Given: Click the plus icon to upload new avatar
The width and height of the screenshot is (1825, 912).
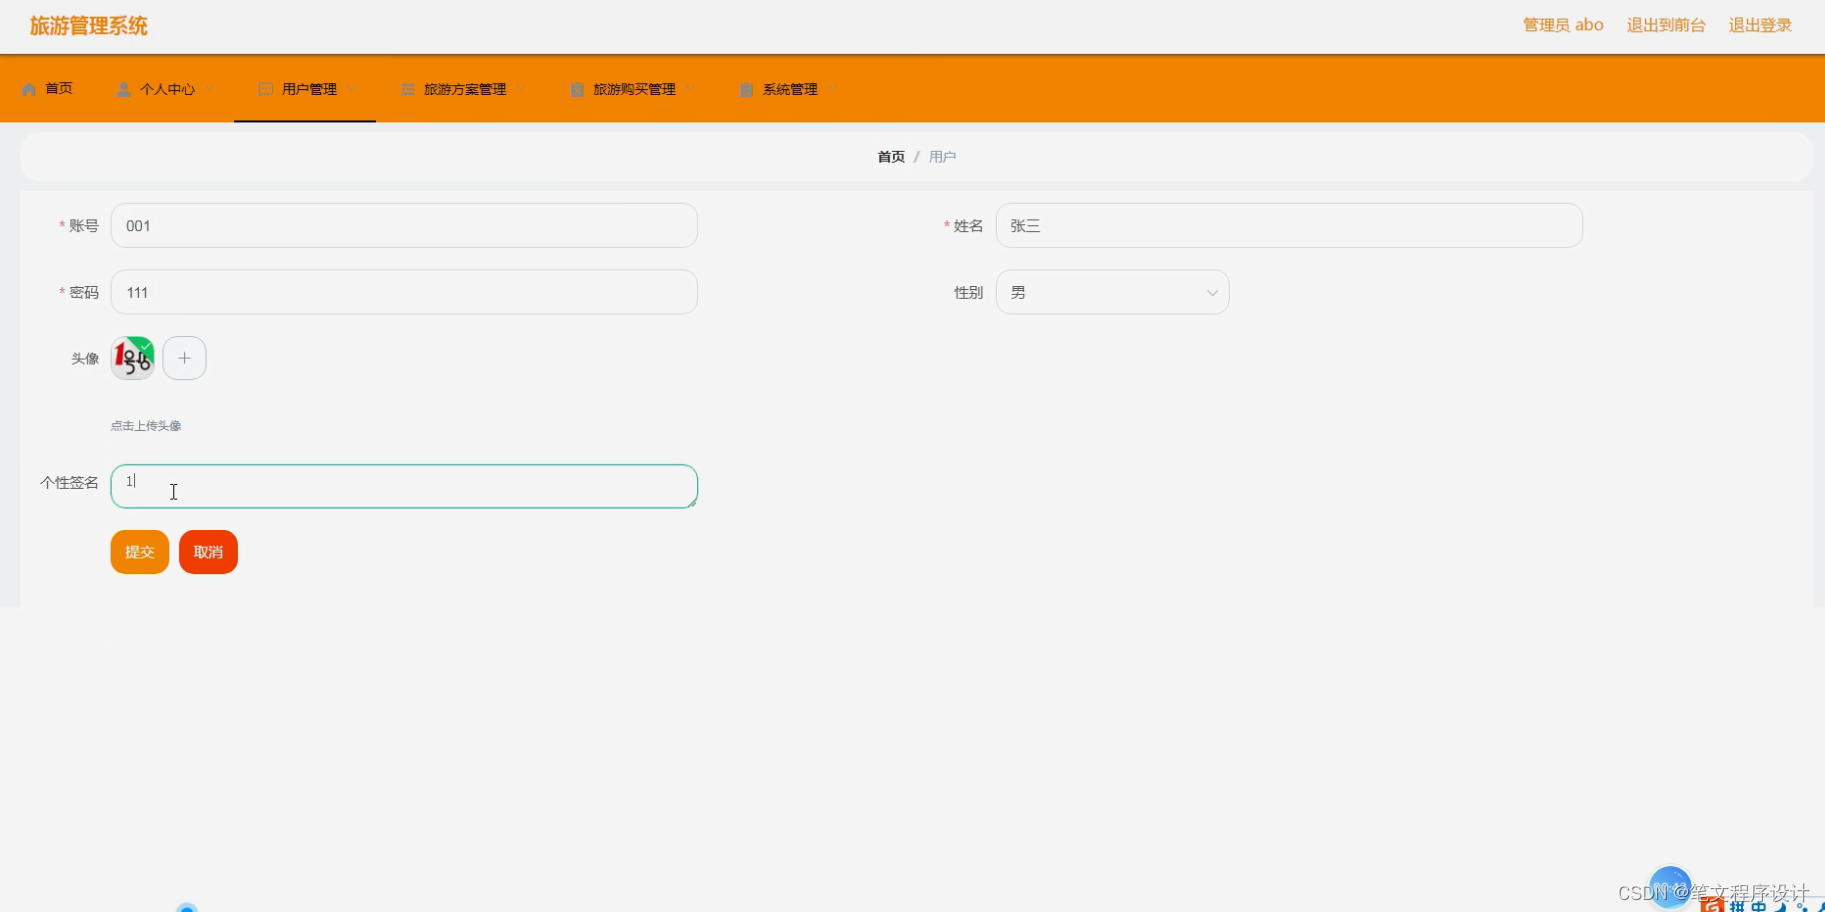Looking at the screenshot, I should (x=184, y=357).
